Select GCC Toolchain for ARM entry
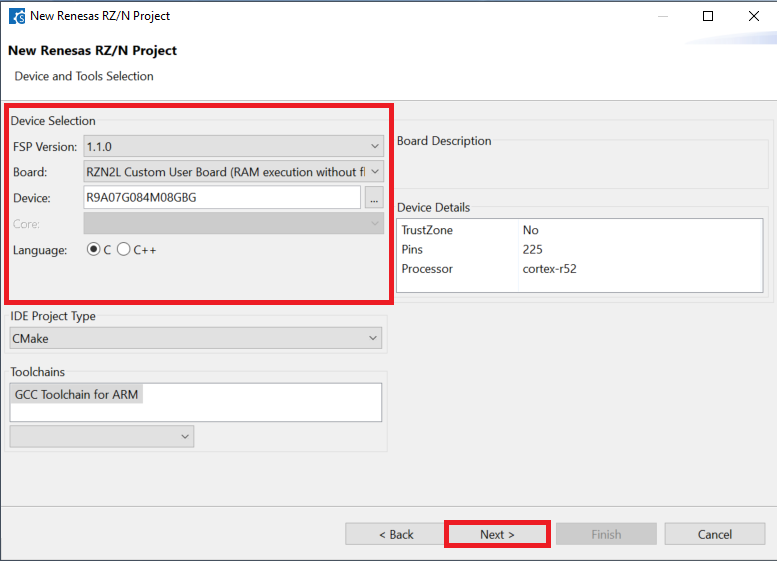The height and width of the screenshot is (561, 777). coord(76,394)
